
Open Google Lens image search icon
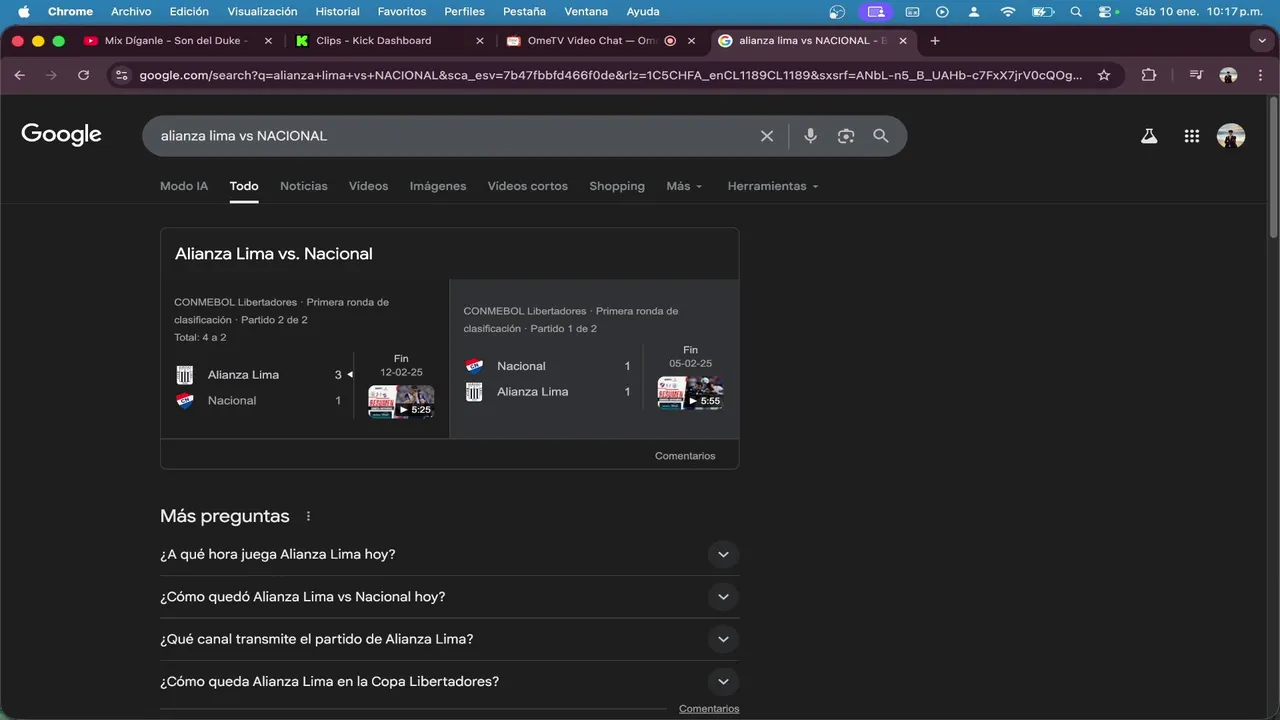pos(846,136)
